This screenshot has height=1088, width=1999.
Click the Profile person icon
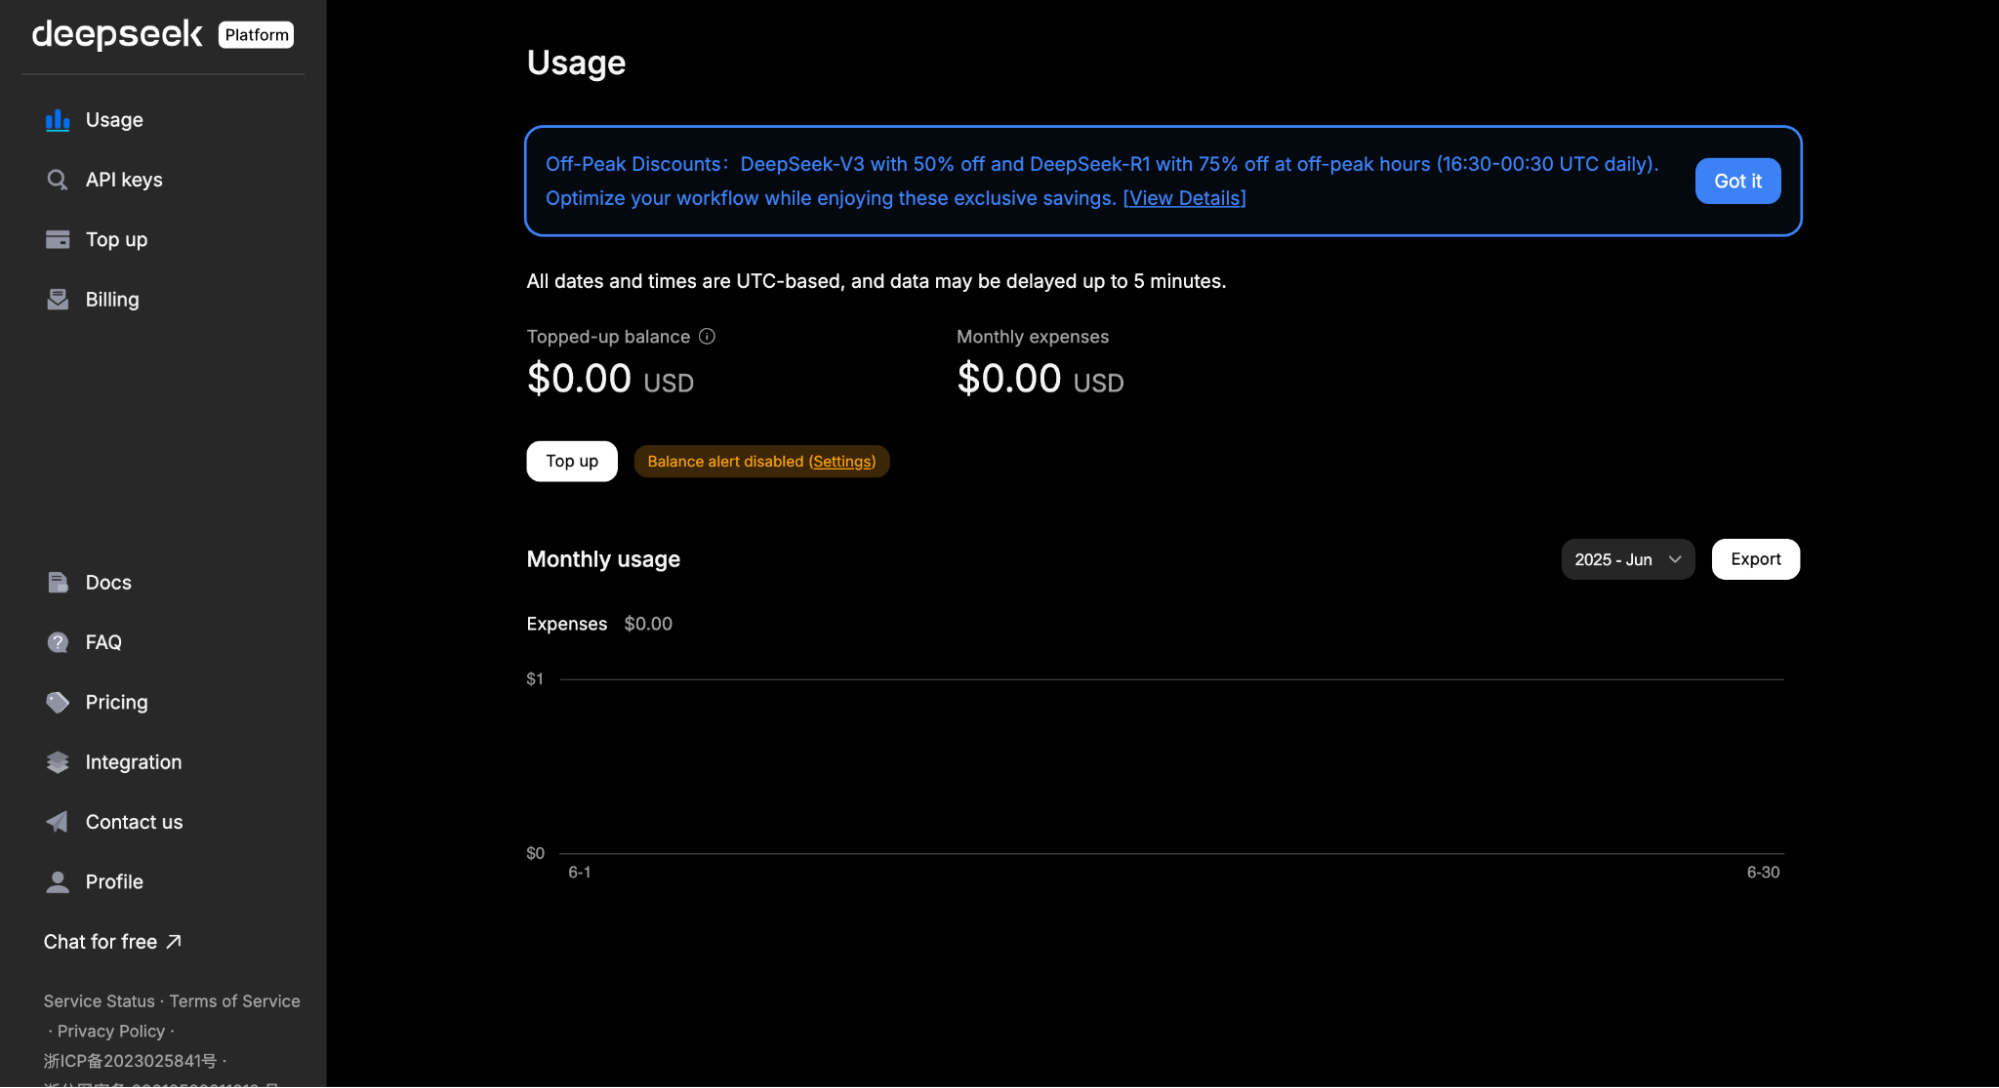coord(58,882)
